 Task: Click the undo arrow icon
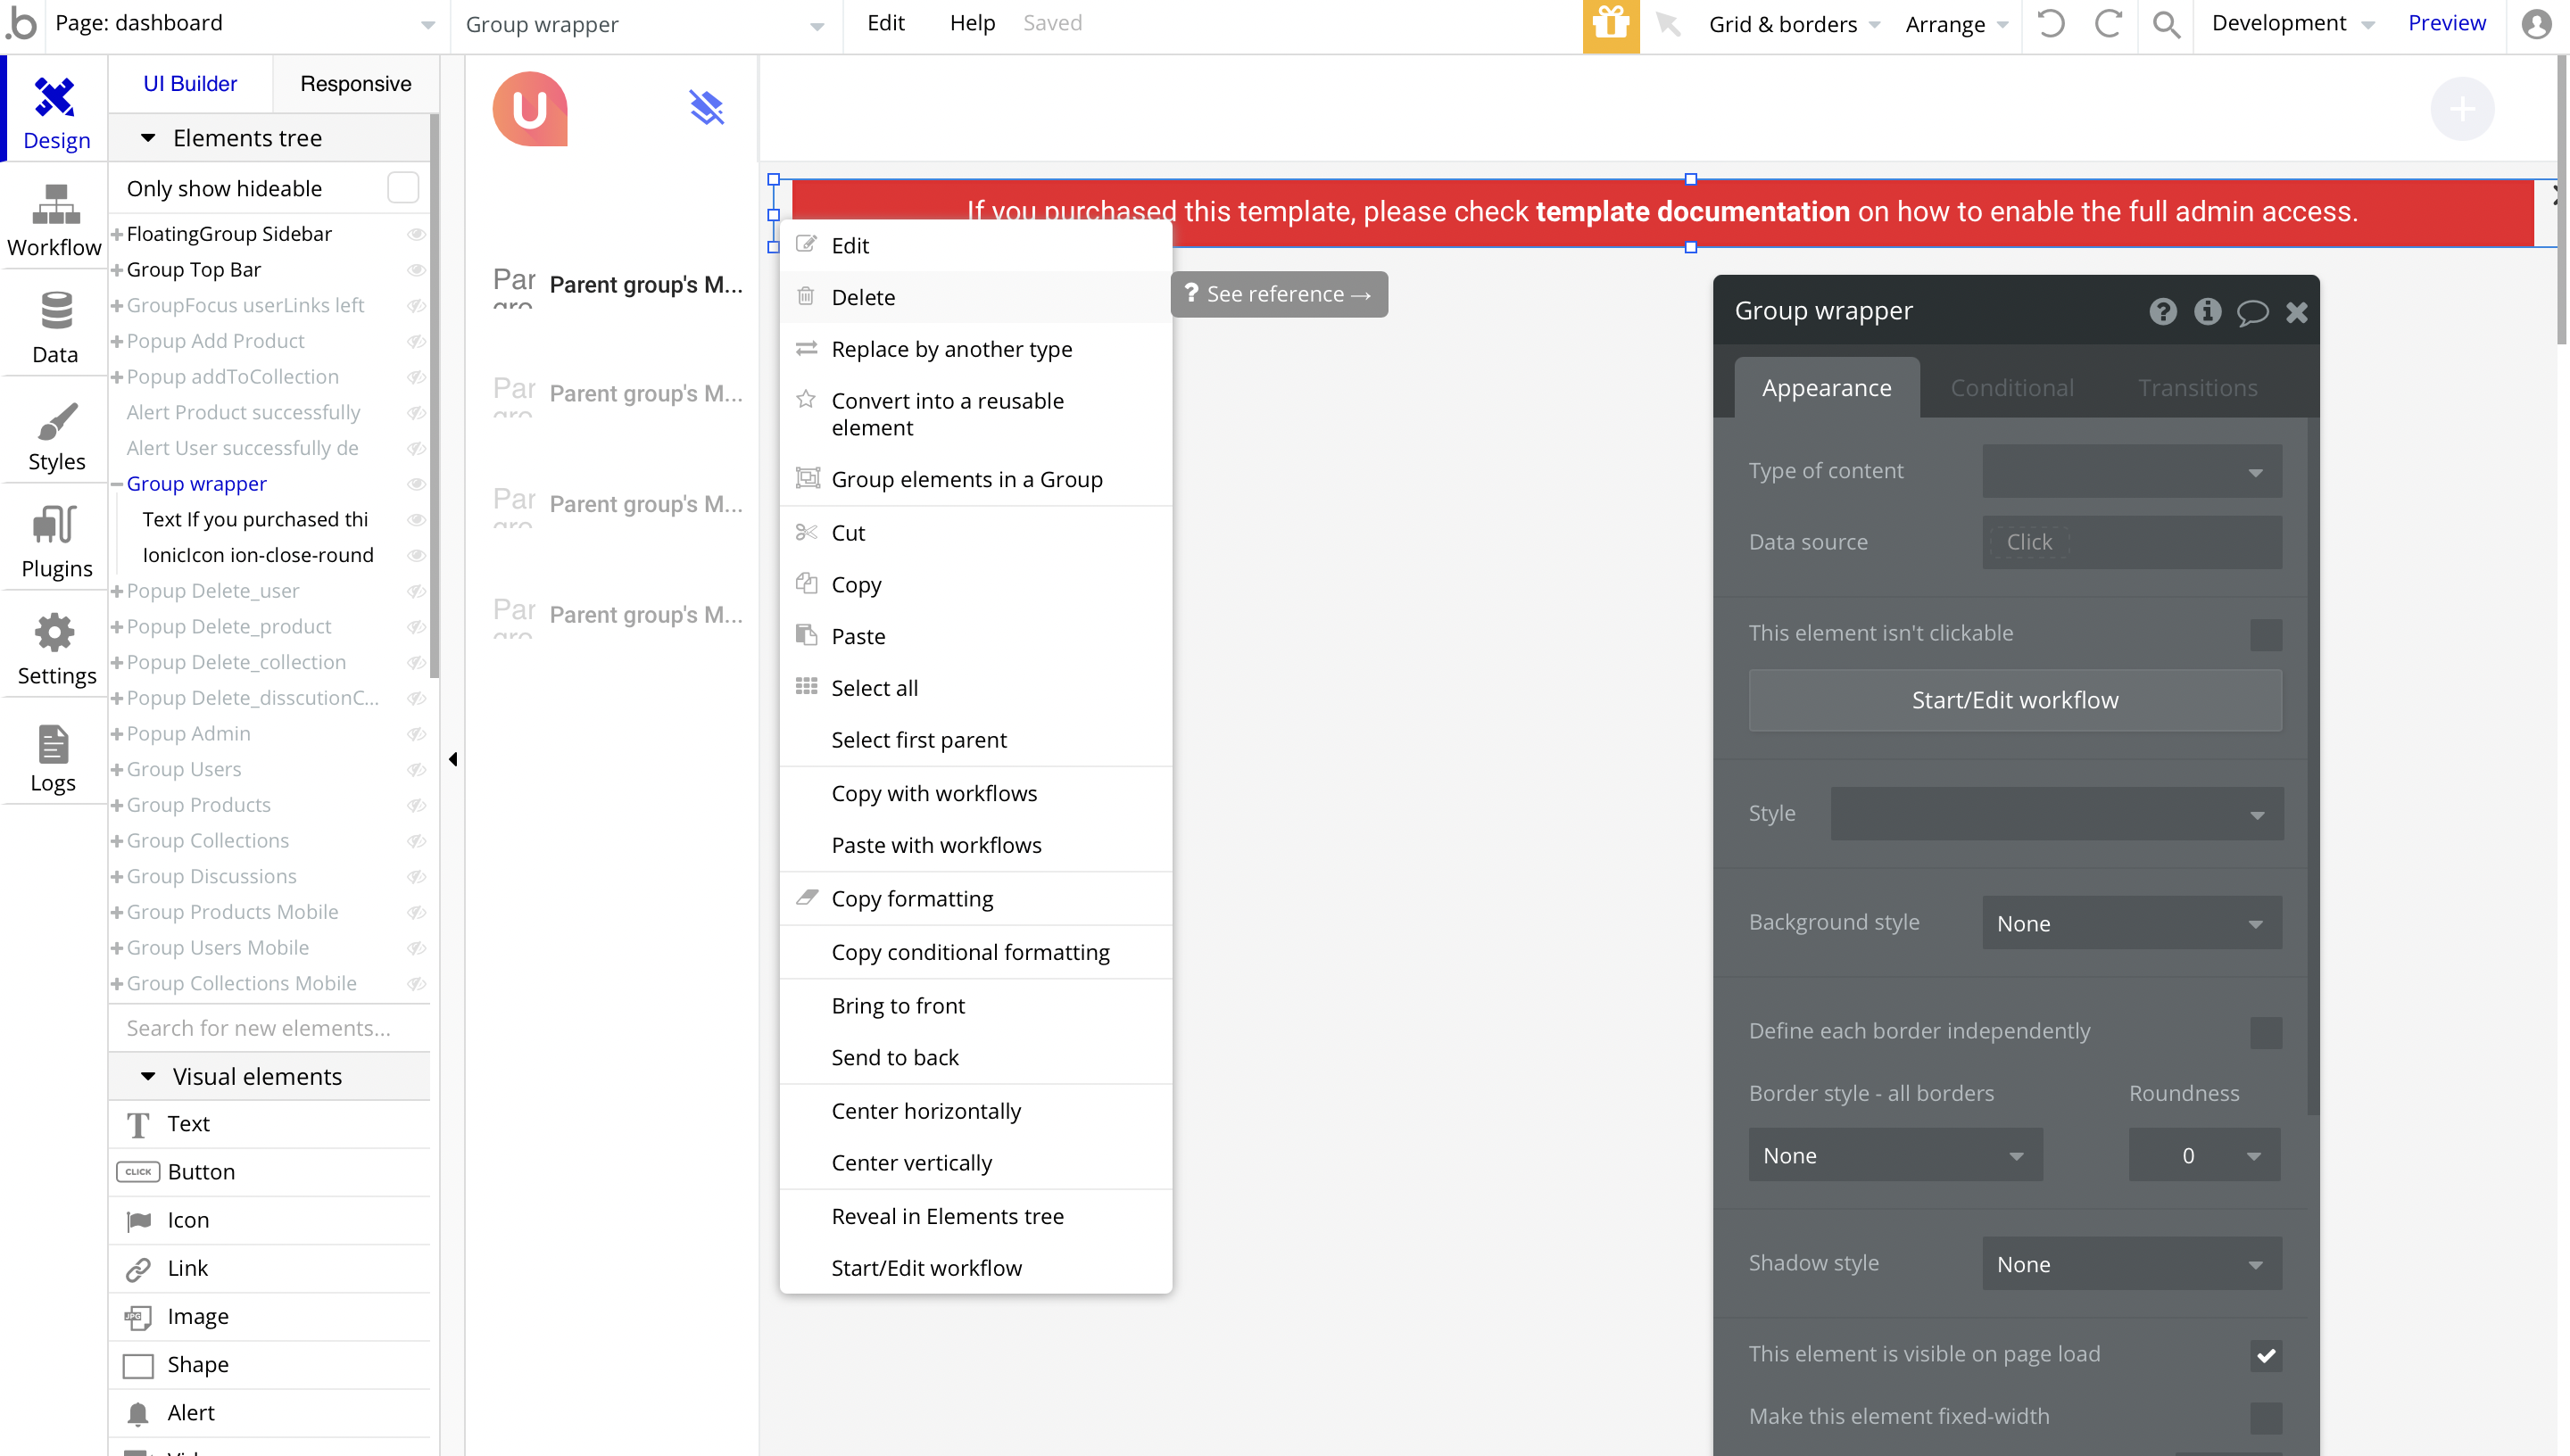tap(2051, 24)
